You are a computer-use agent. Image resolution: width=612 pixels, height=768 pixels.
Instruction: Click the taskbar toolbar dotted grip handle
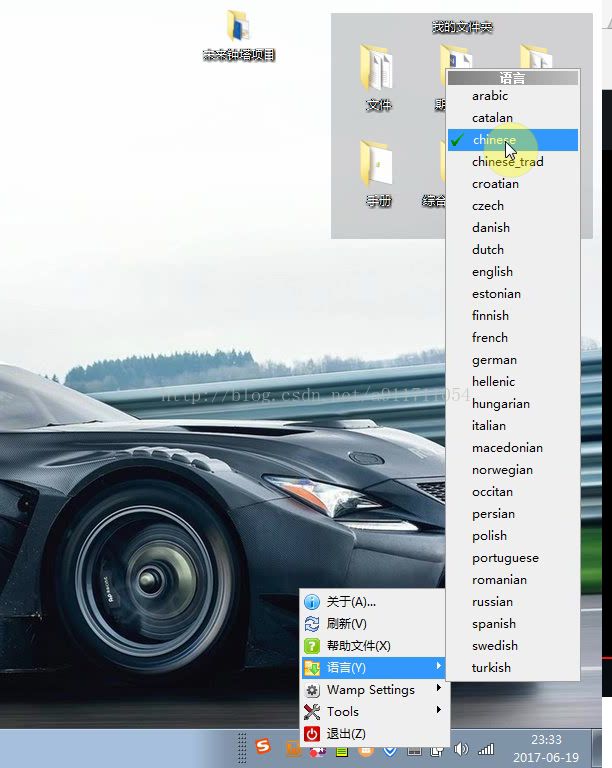(242, 748)
